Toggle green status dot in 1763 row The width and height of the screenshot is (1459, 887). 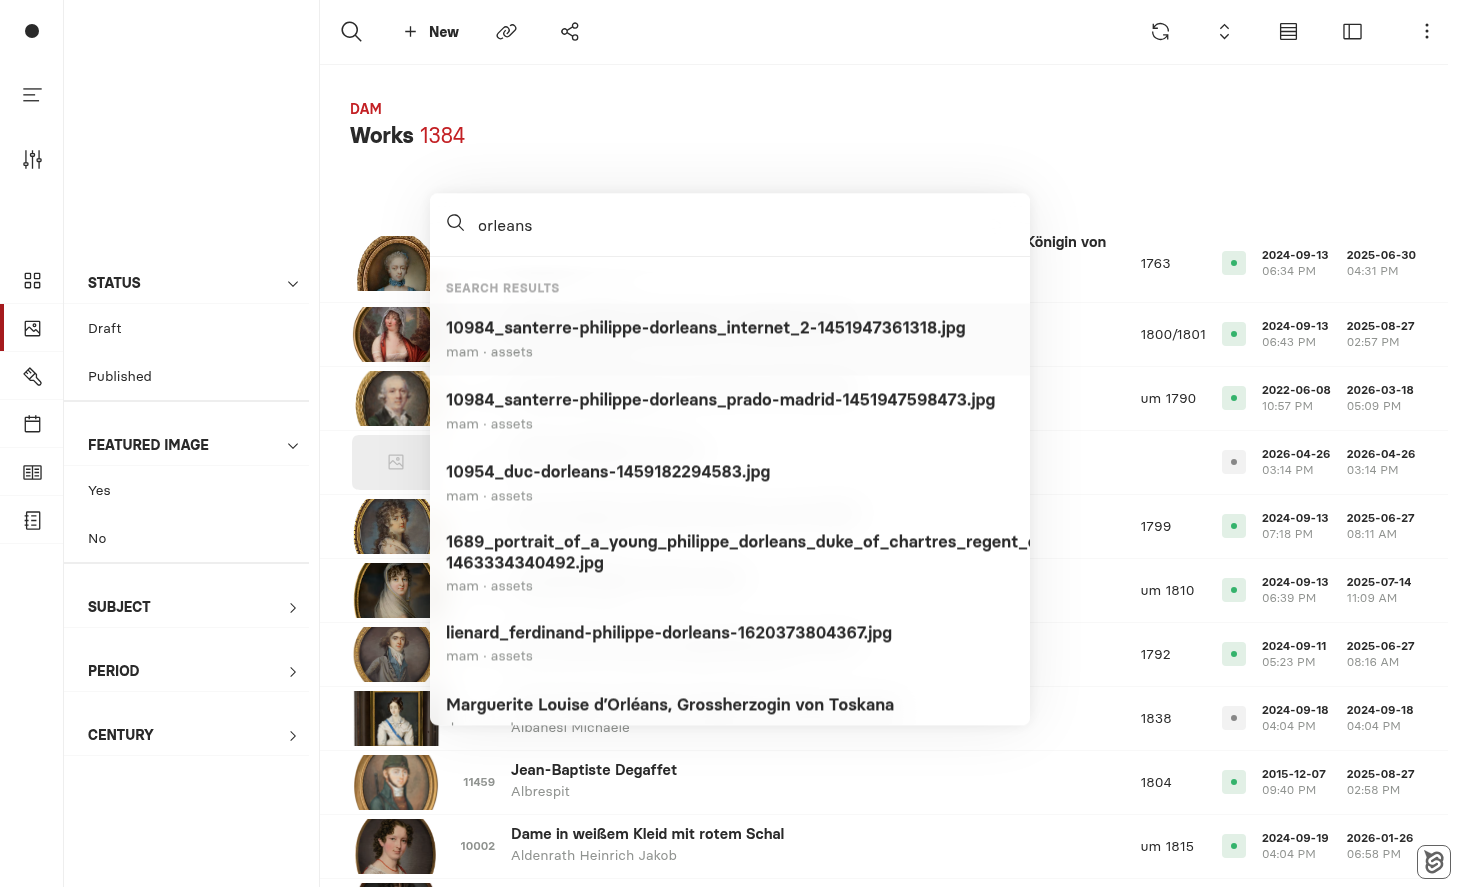coord(1234,263)
